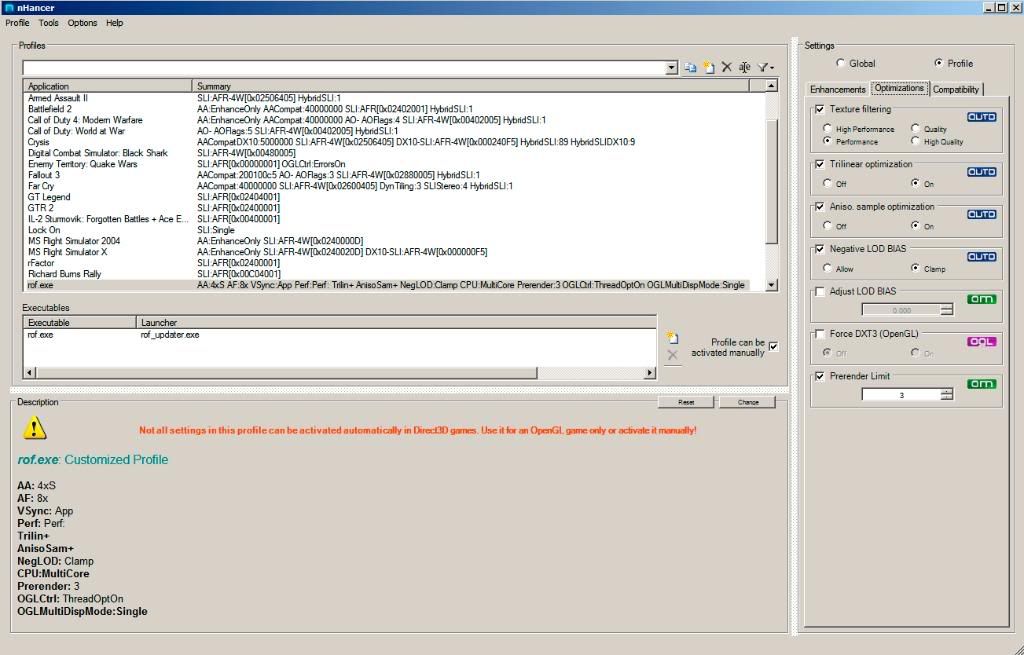This screenshot has width=1024, height=655.
Task: Select the rof_updater.exe launcher entry
Action: 170,335
